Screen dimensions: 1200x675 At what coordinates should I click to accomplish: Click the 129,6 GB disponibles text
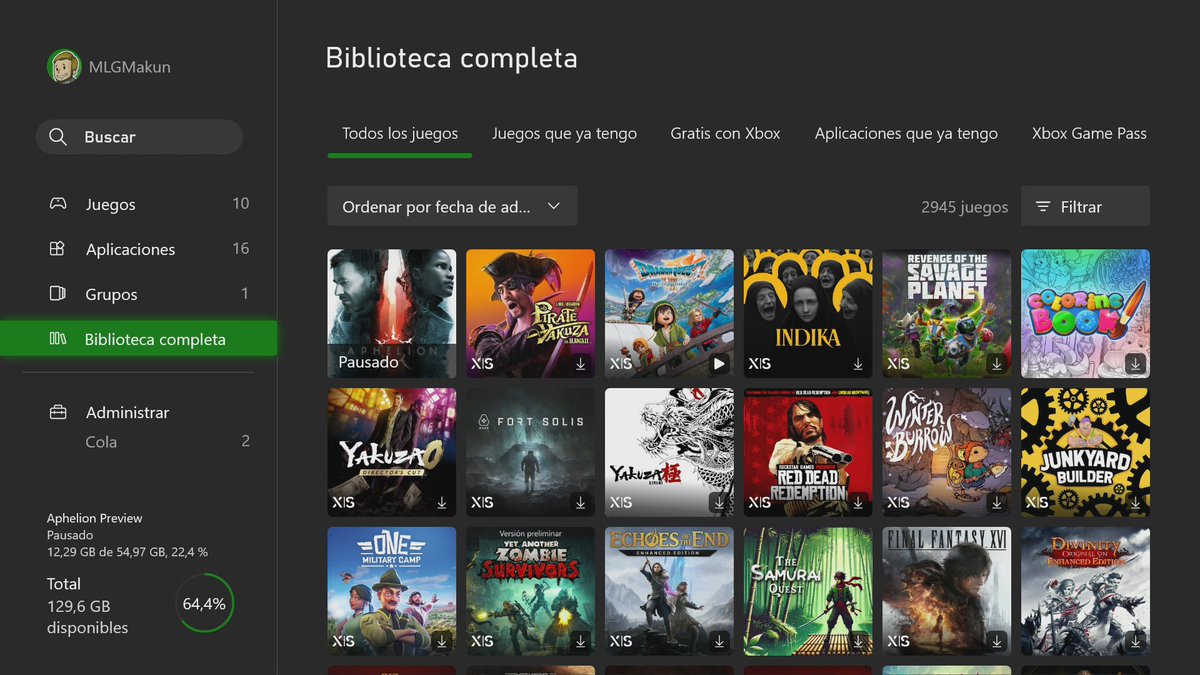[88, 617]
